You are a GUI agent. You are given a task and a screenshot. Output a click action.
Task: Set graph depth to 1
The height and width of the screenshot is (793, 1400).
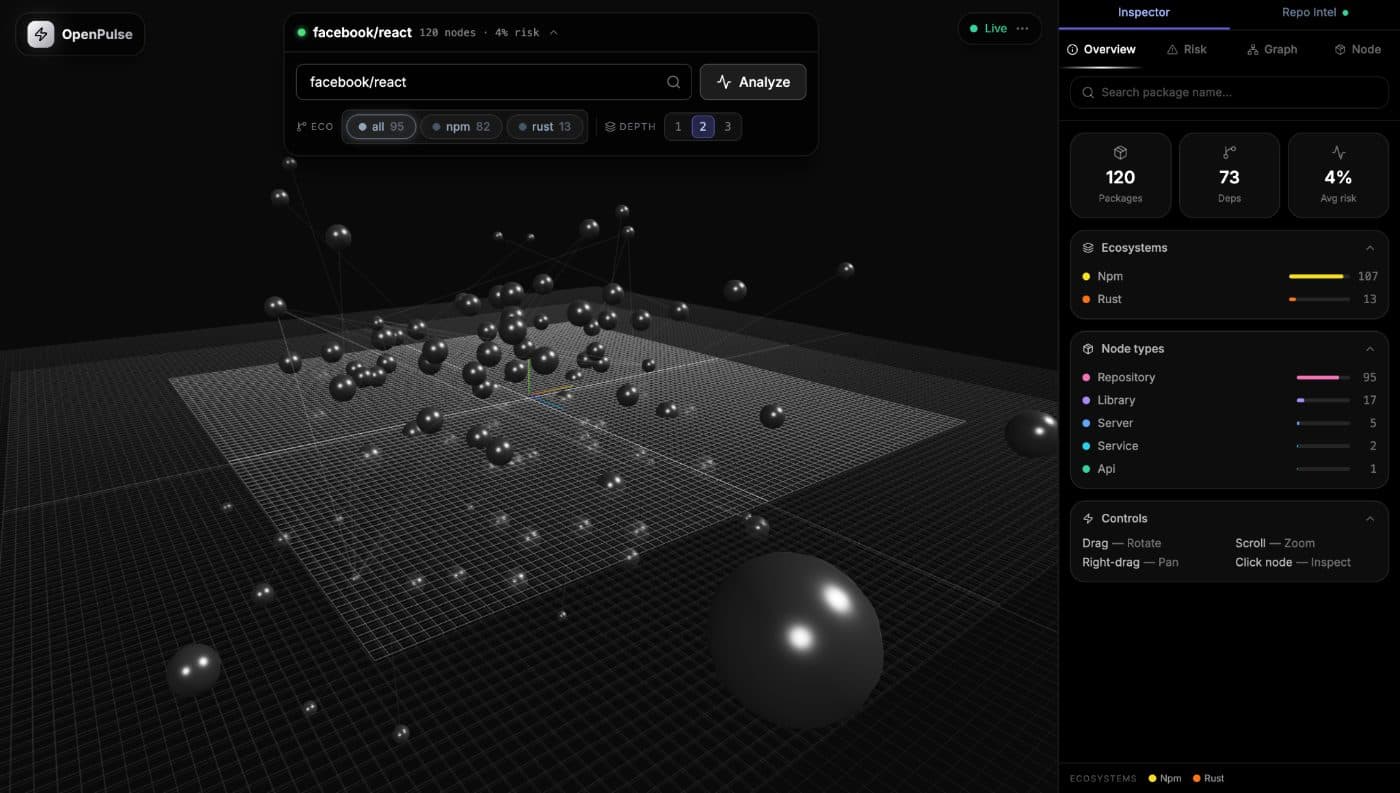678,127
